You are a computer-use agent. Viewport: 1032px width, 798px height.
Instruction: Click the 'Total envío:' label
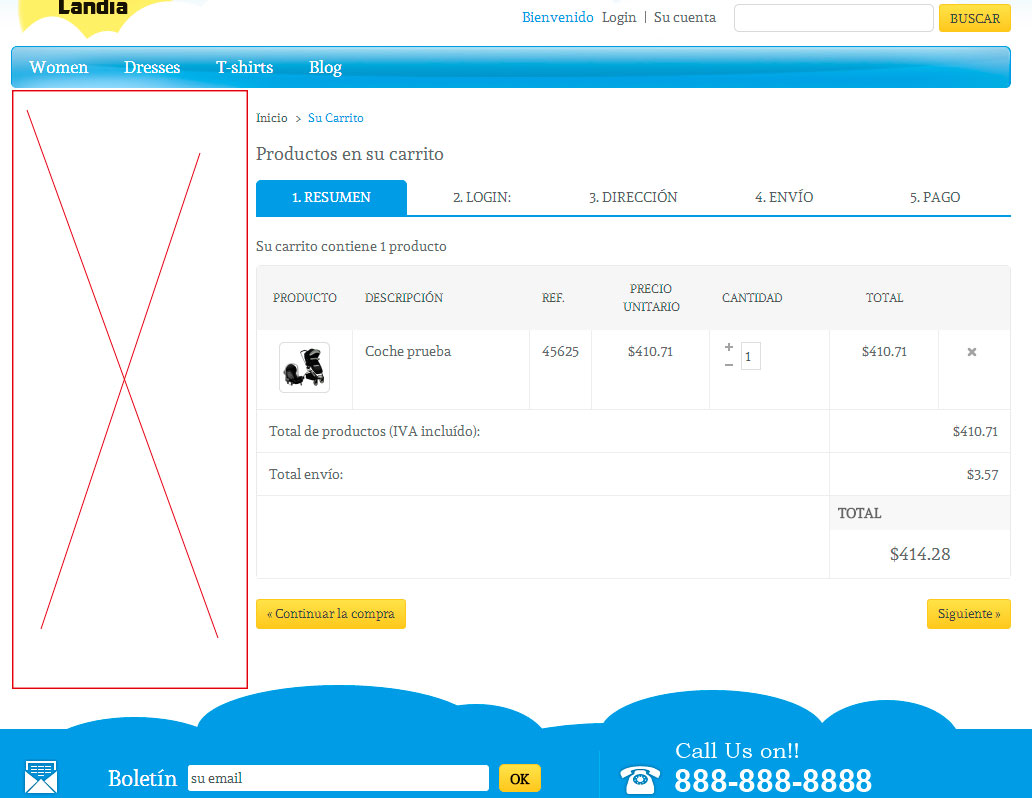306,474
